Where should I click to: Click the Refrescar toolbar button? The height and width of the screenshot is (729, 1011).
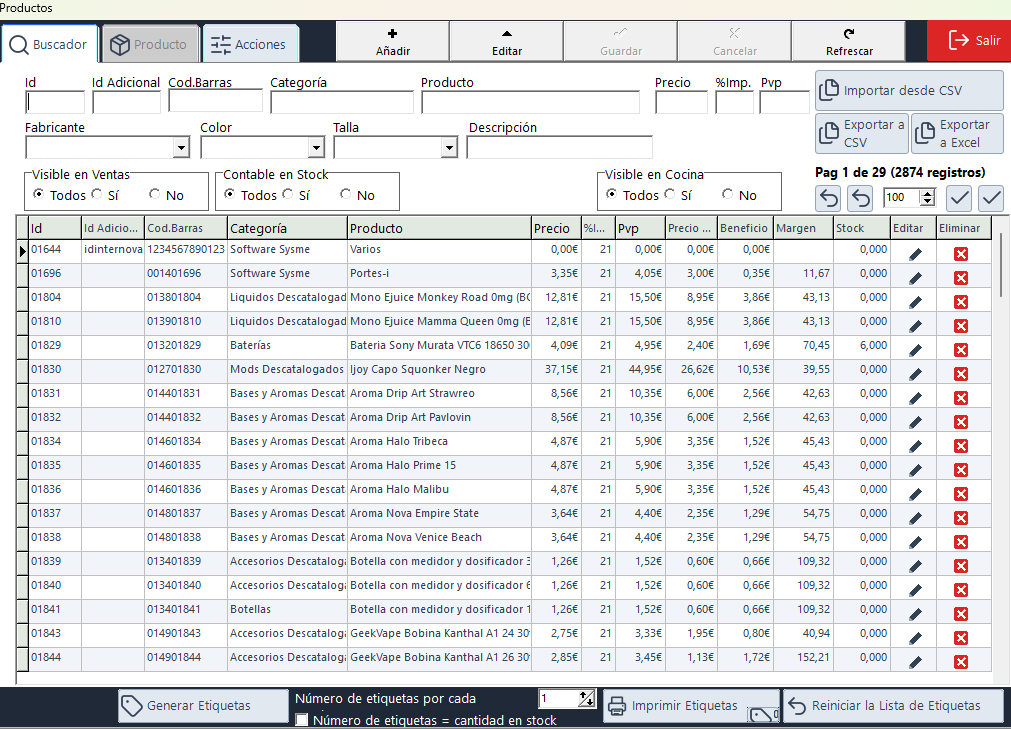(849, 42)
